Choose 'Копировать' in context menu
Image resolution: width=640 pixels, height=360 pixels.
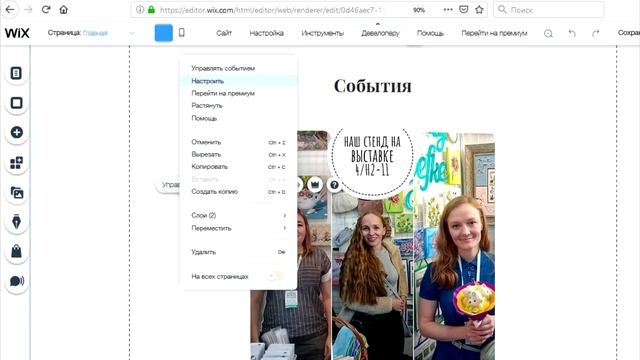coord(238,167)
